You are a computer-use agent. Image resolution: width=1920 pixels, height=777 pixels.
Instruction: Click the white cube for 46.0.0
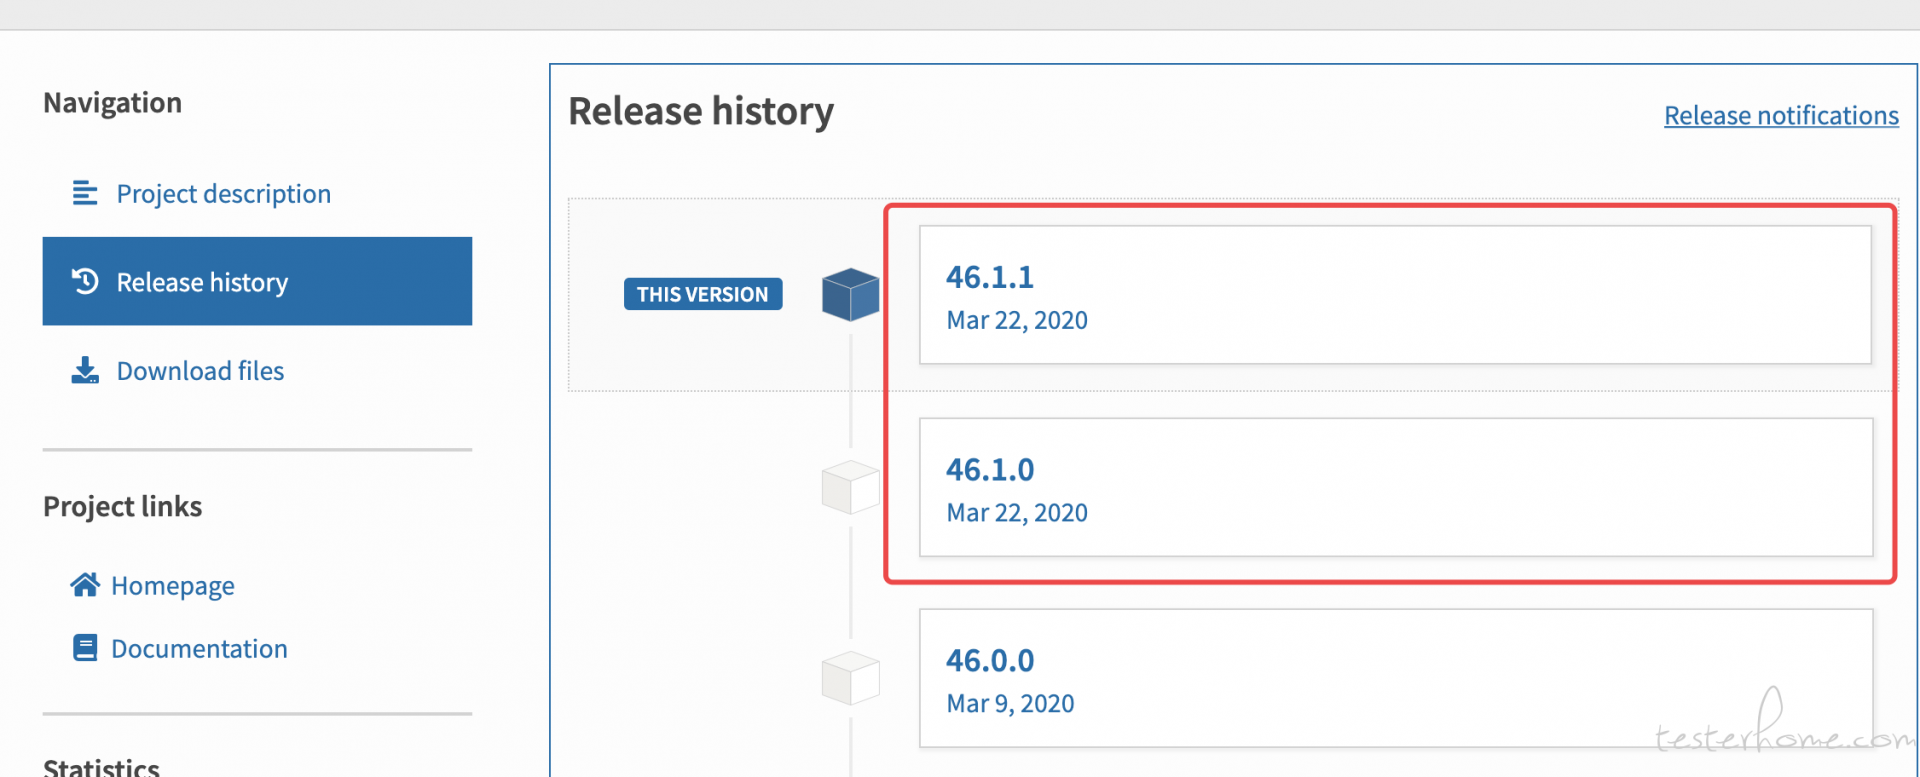851,678
